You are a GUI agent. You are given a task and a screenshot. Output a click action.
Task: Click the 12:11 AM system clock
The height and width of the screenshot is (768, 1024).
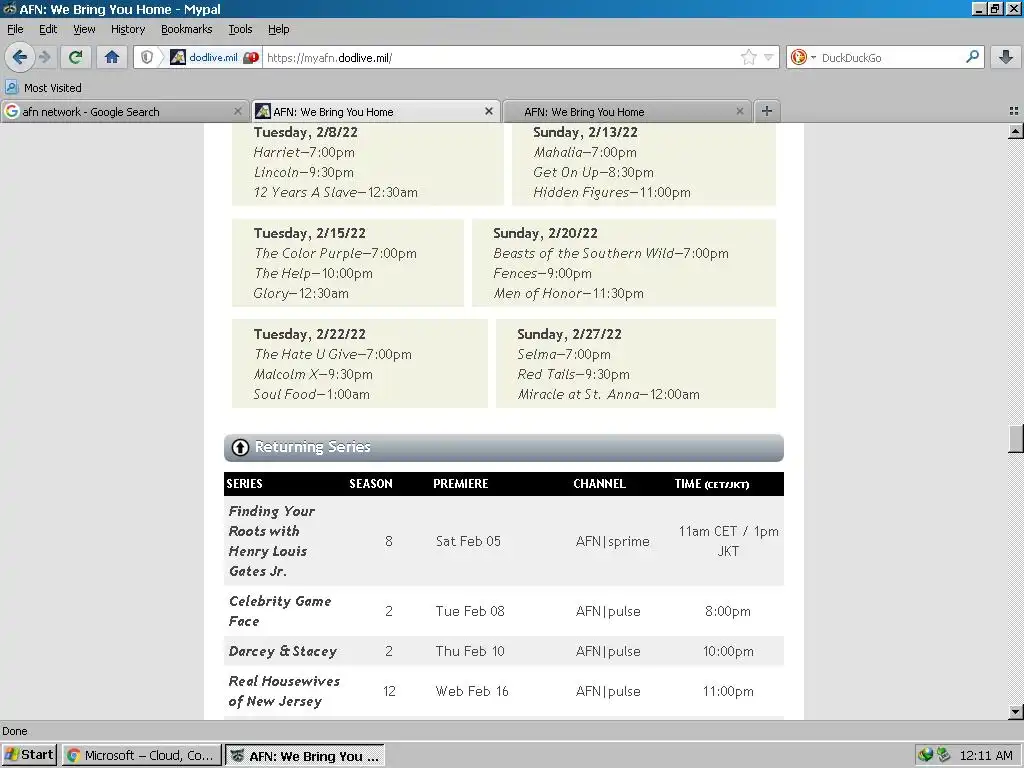coord(985,756)
